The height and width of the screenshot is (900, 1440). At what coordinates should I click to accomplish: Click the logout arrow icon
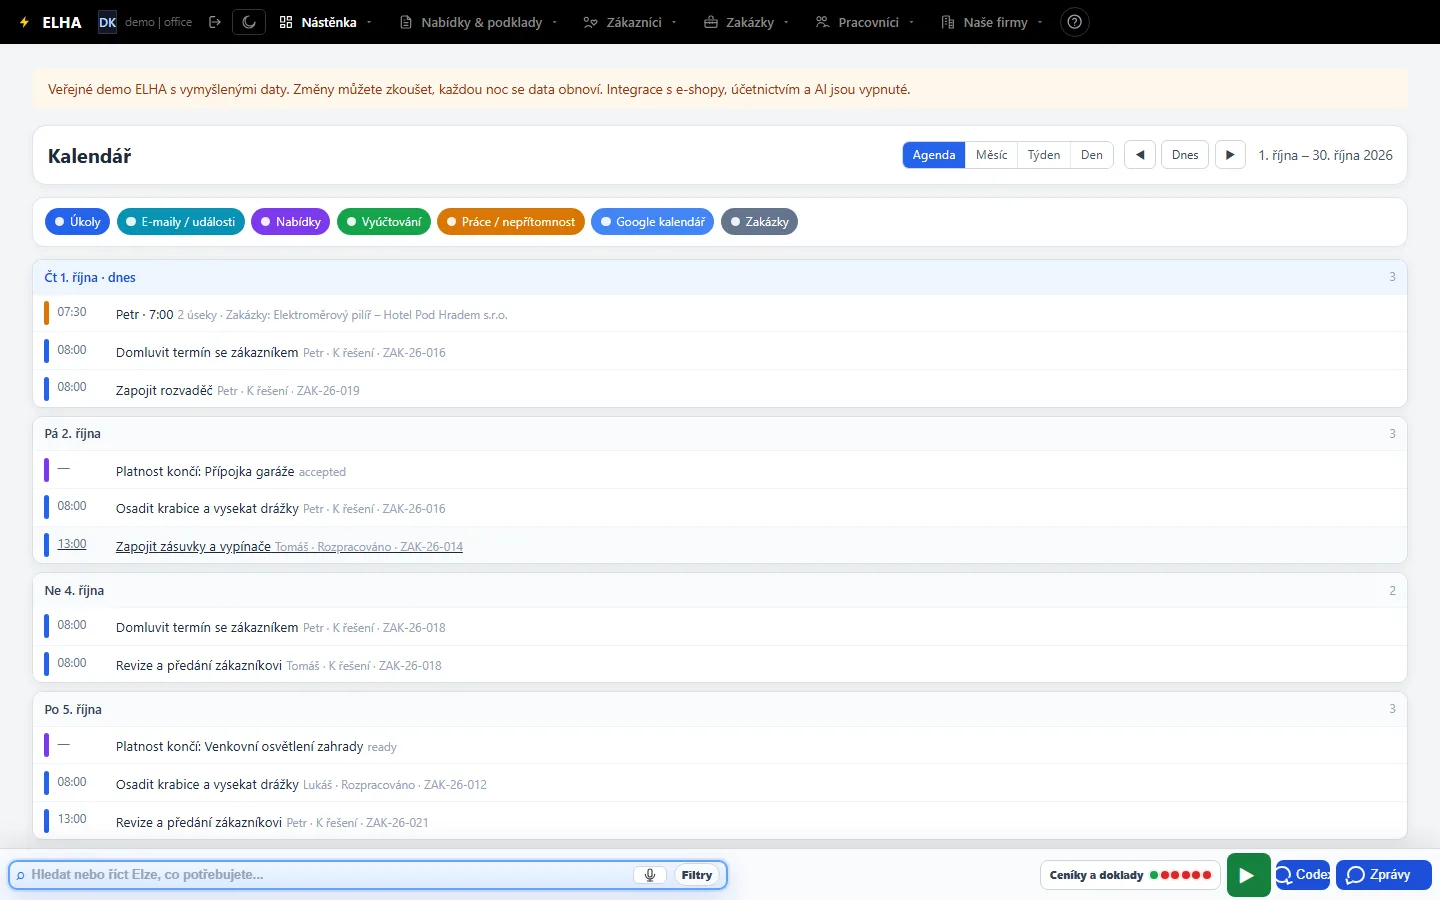(x=214, y=22)
